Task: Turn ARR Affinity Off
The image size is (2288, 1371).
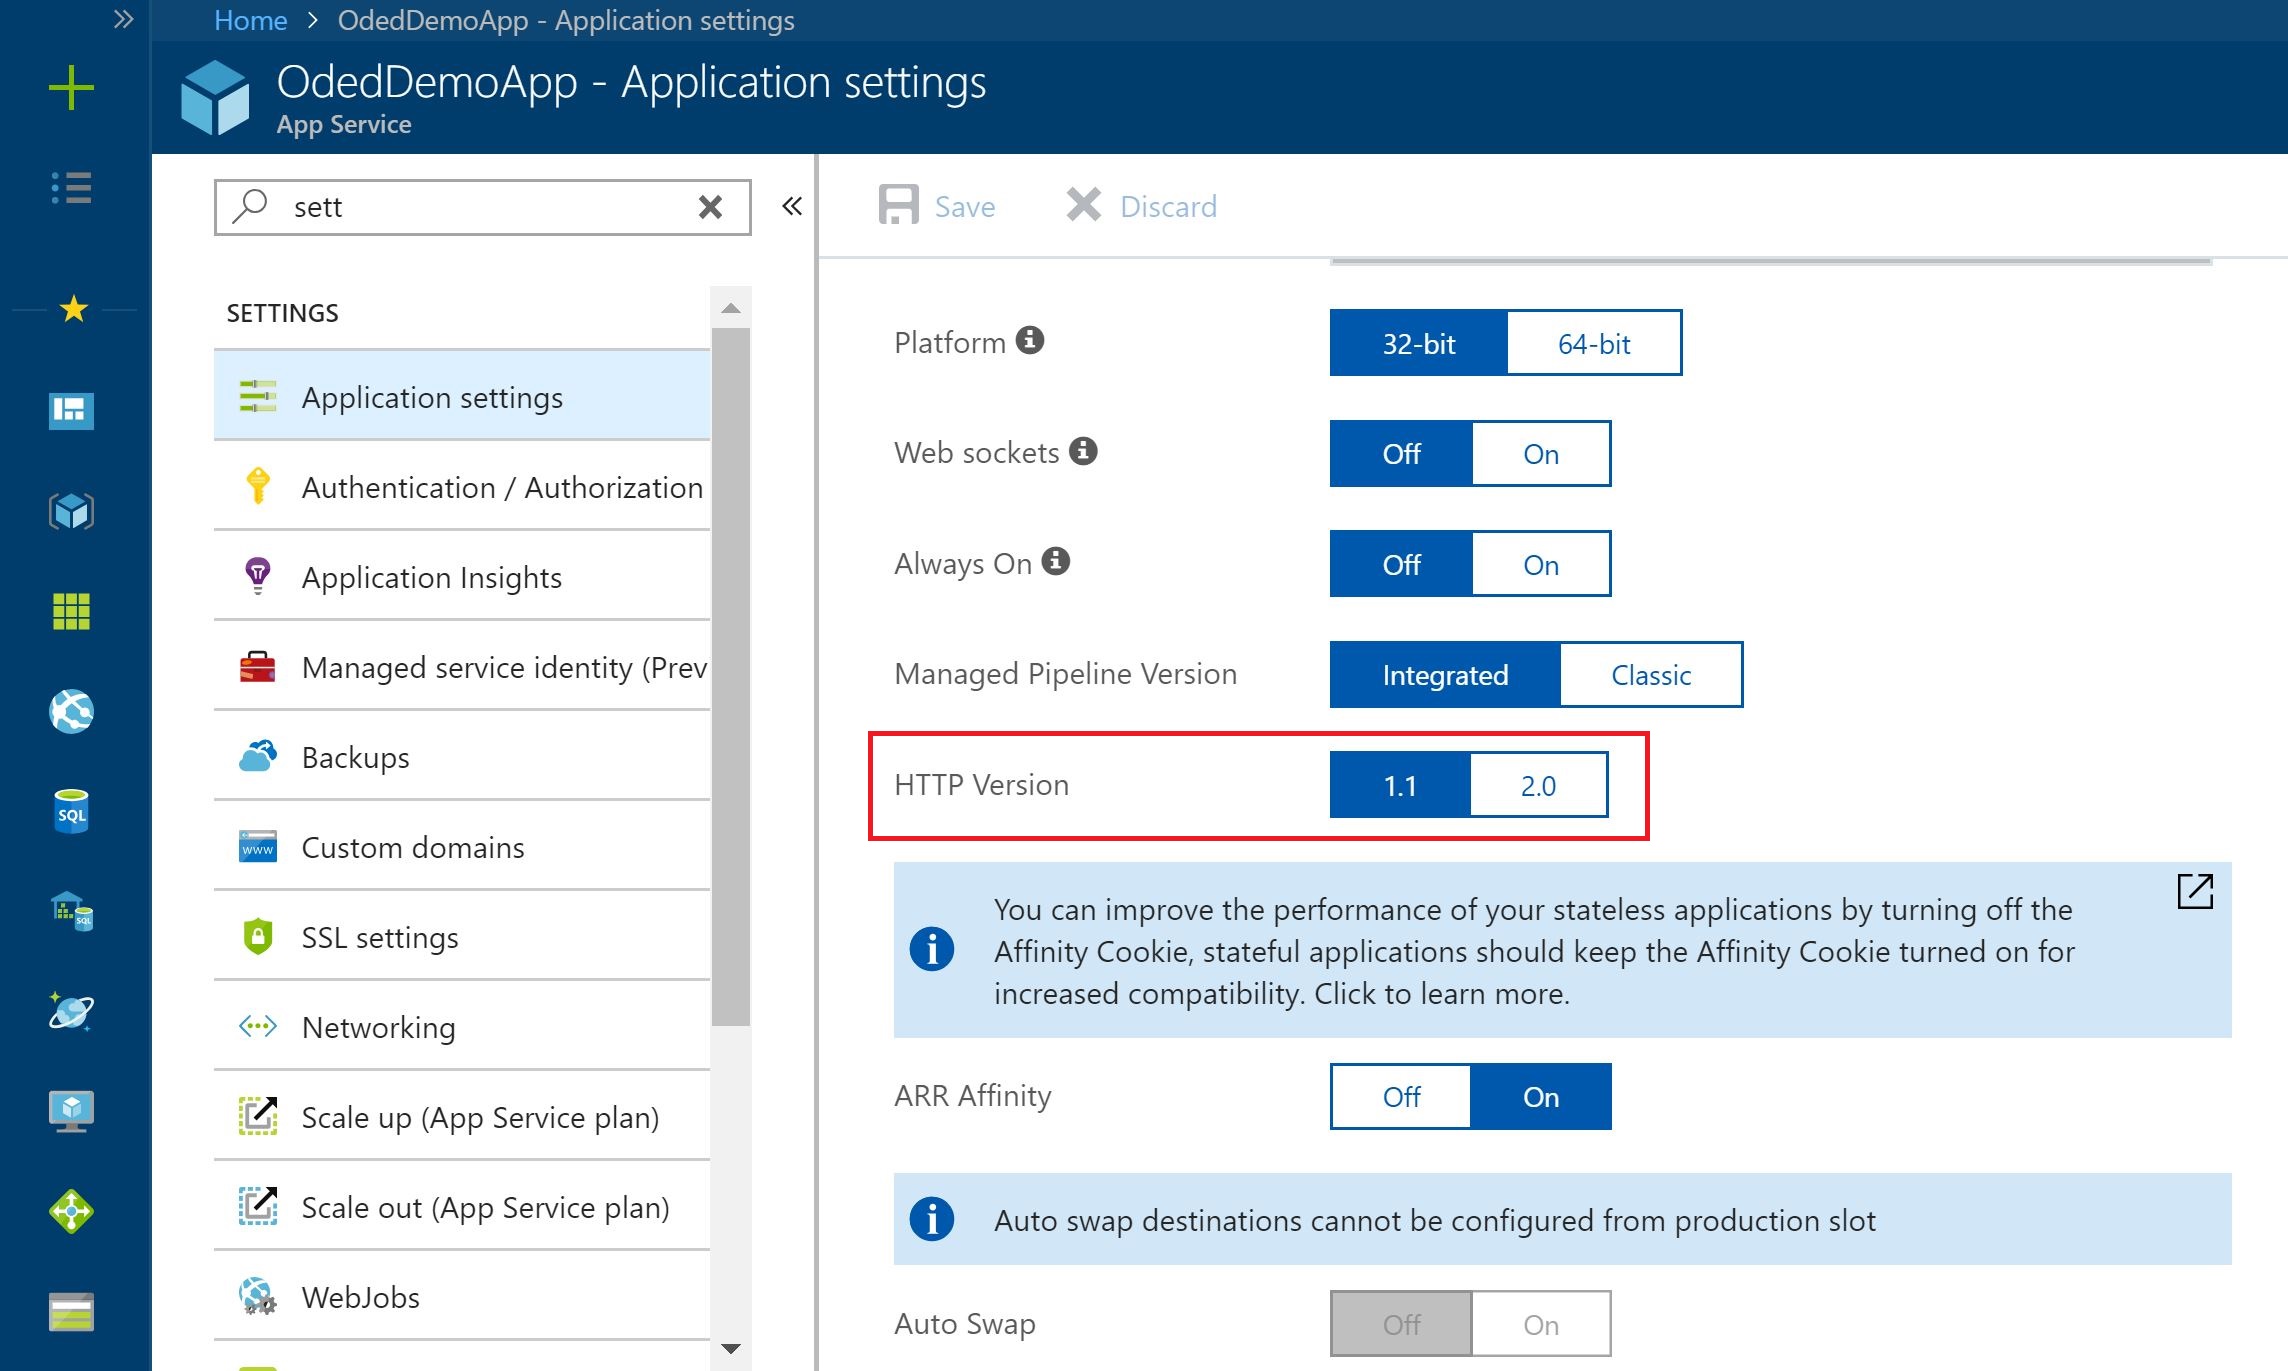Action: [x=1401, y=1097]
